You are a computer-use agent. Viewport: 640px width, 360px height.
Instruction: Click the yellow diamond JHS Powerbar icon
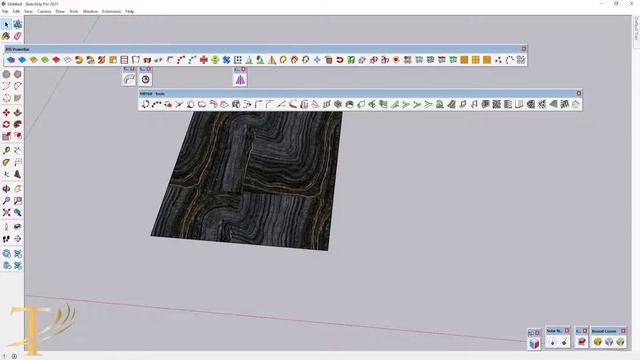[x=33, y=60]
